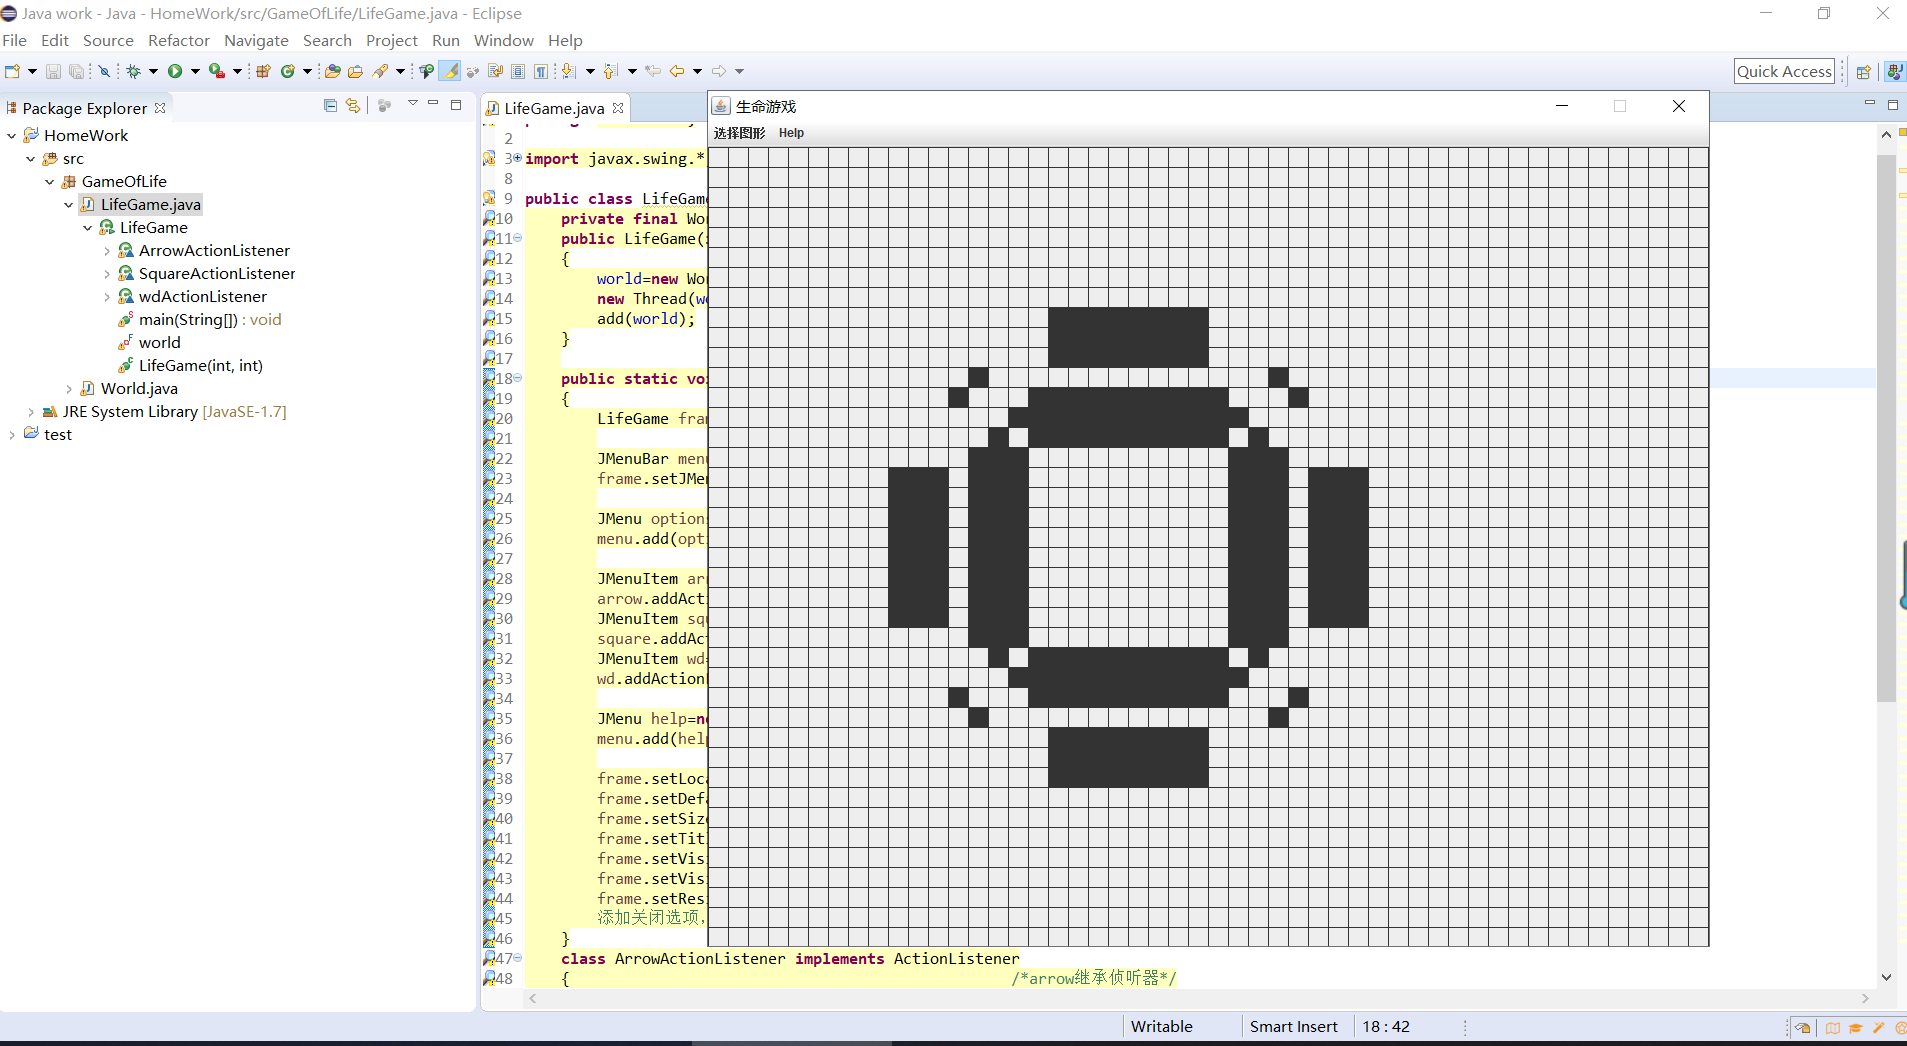Click the graduation cap status bar icon
Screen dimensions: 1907x1046
point(1856,1027)
